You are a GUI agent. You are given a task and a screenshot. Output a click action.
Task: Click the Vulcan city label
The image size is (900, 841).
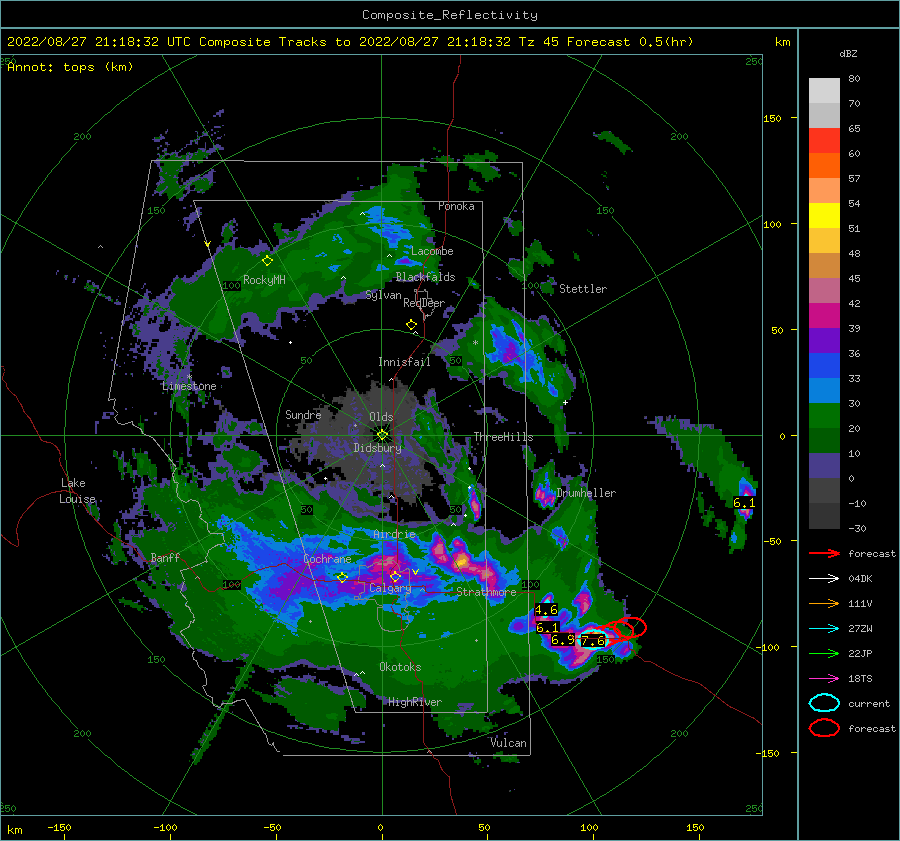[x=509, y=743]
